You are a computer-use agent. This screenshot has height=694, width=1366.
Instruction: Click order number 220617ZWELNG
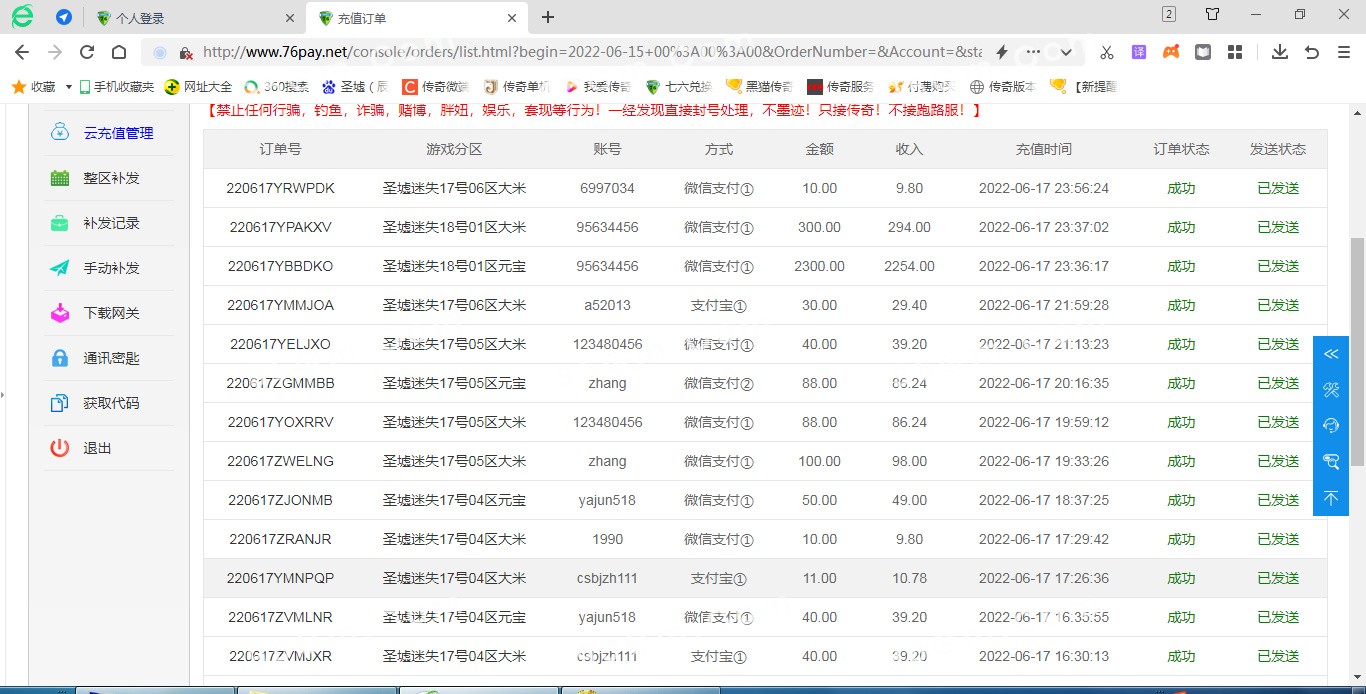coord(280,461)
